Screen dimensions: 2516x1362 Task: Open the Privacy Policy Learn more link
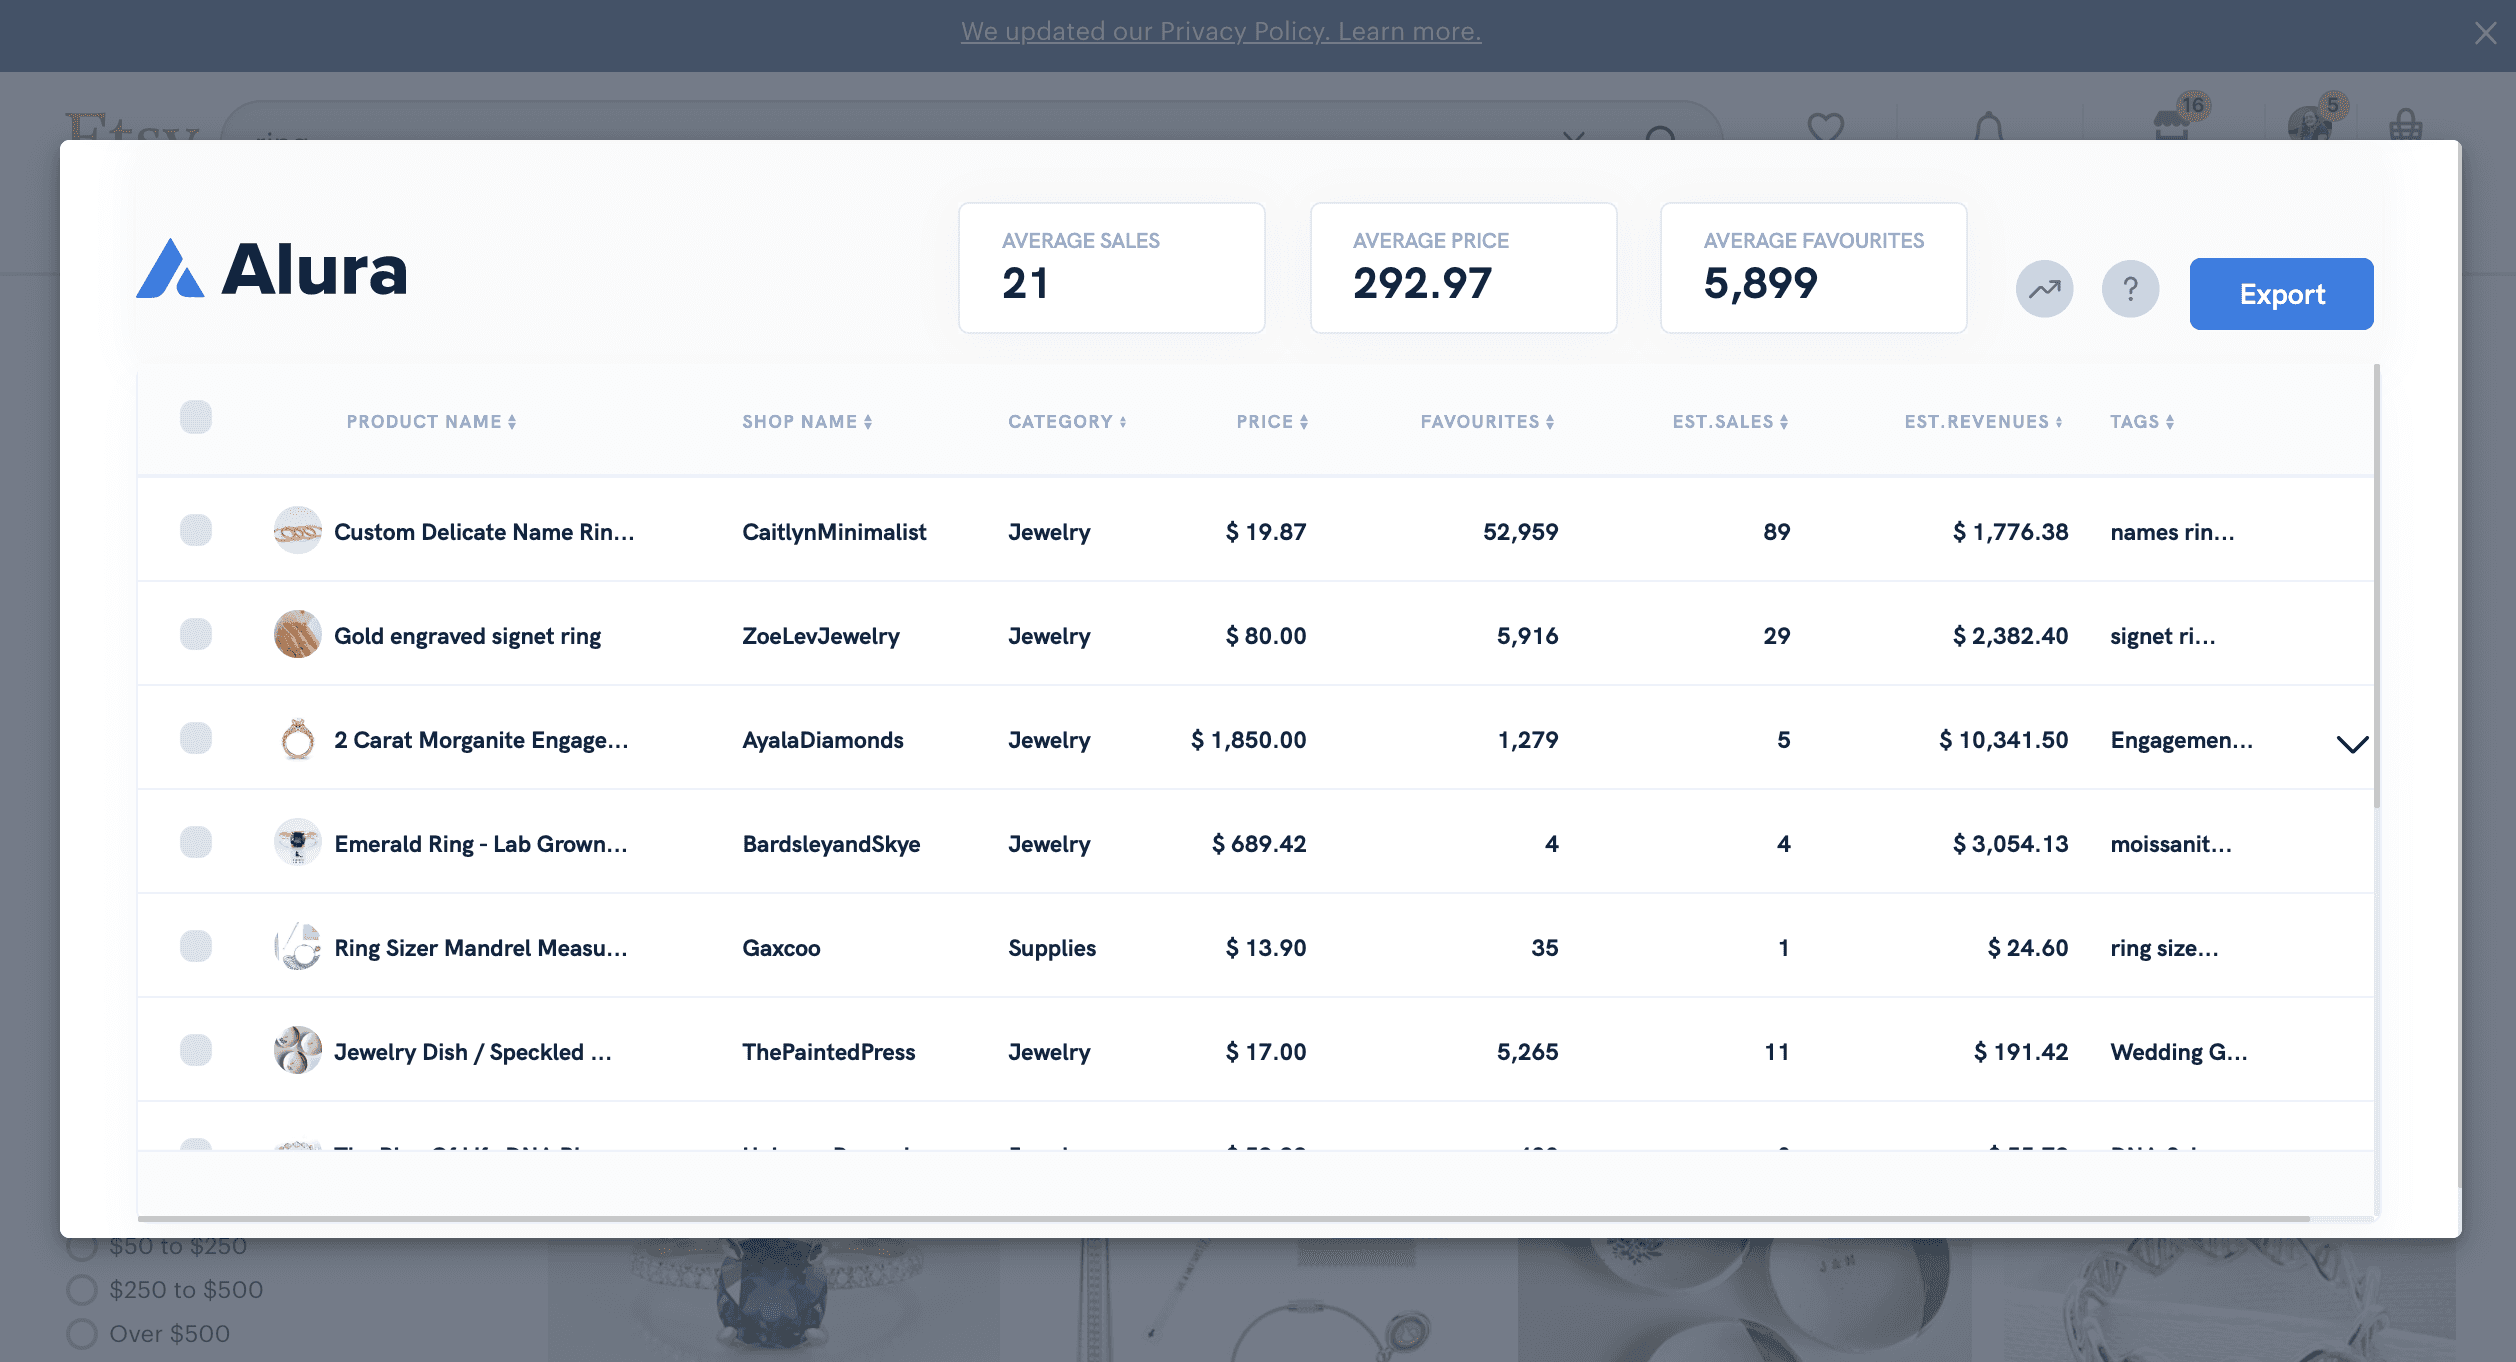click(x=1220, y=32)
